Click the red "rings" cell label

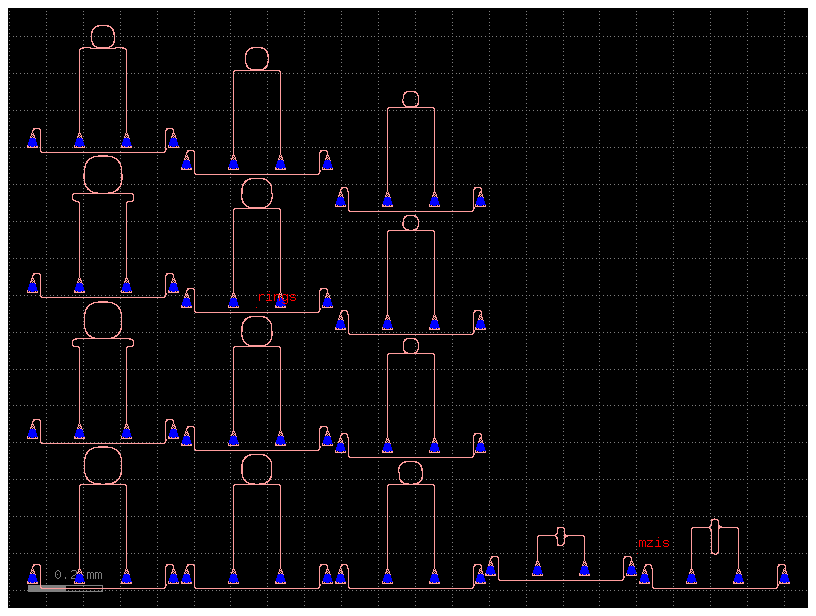pyautogui.click(x=277, y=297)
